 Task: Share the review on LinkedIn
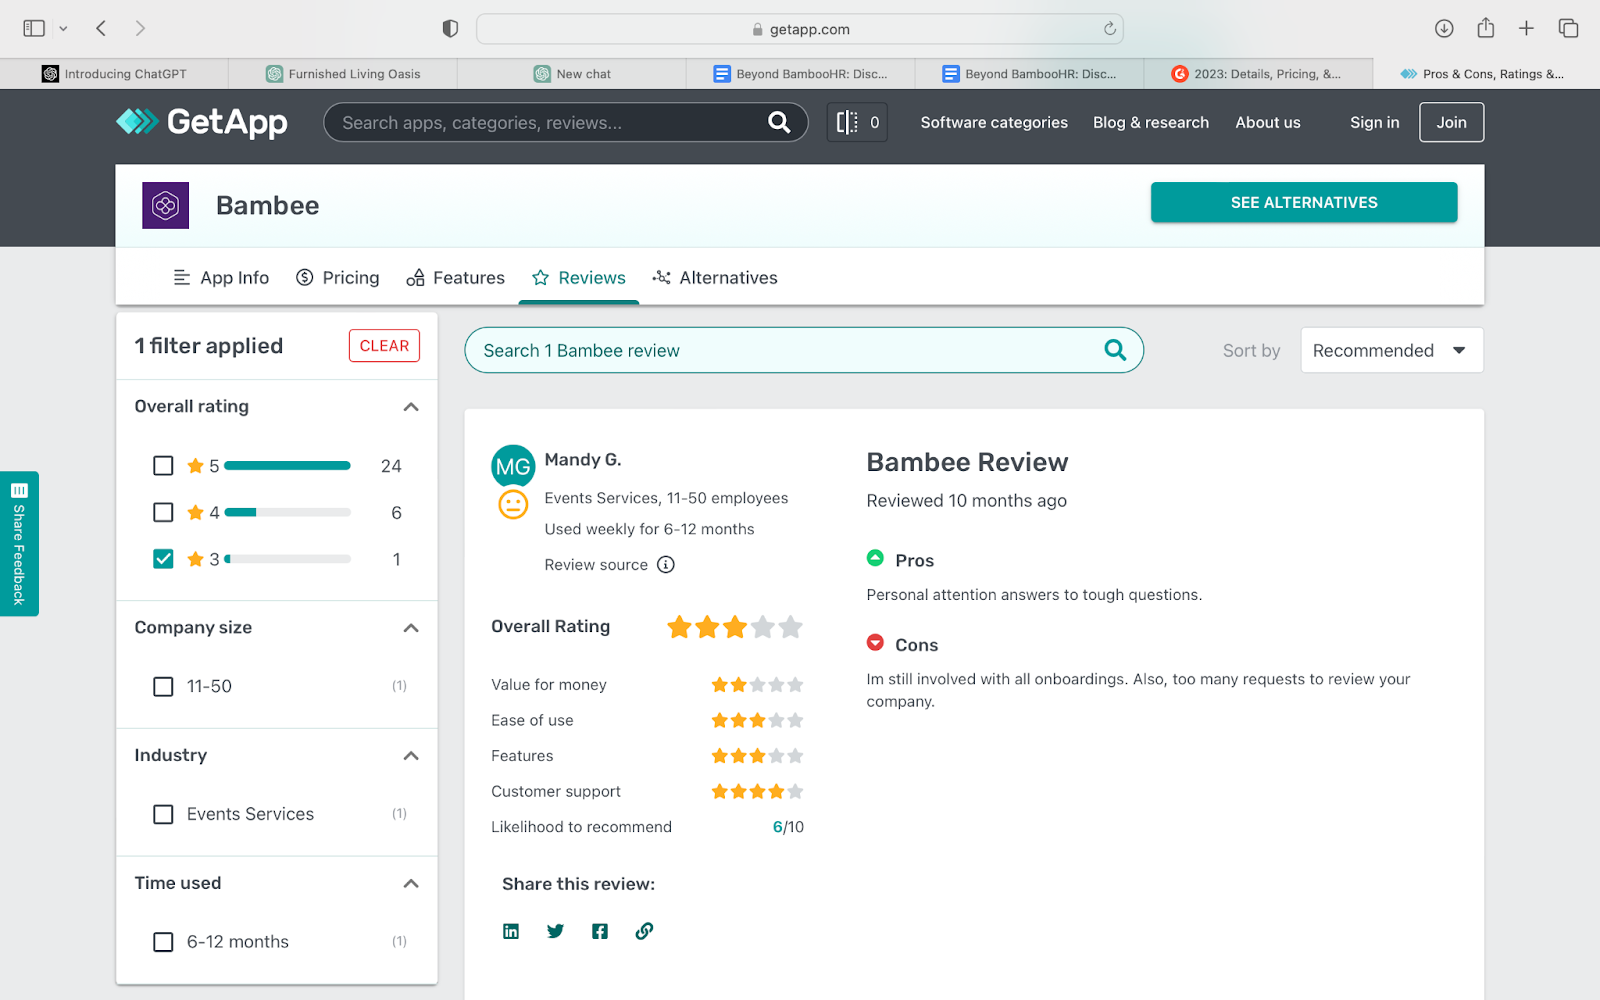click(511, 931)
